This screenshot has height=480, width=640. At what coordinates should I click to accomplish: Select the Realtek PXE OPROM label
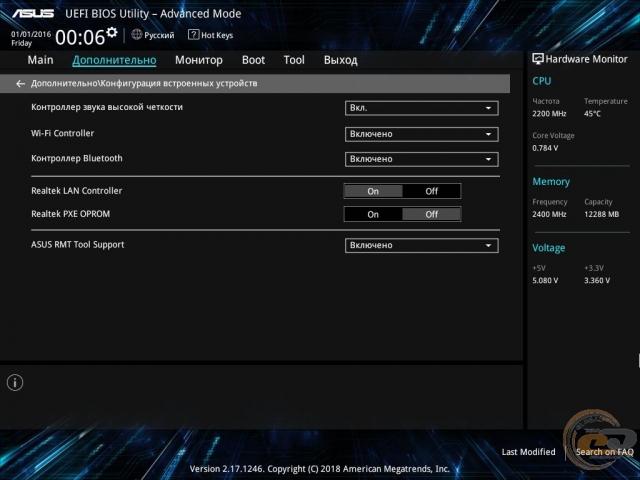point(71,214)
